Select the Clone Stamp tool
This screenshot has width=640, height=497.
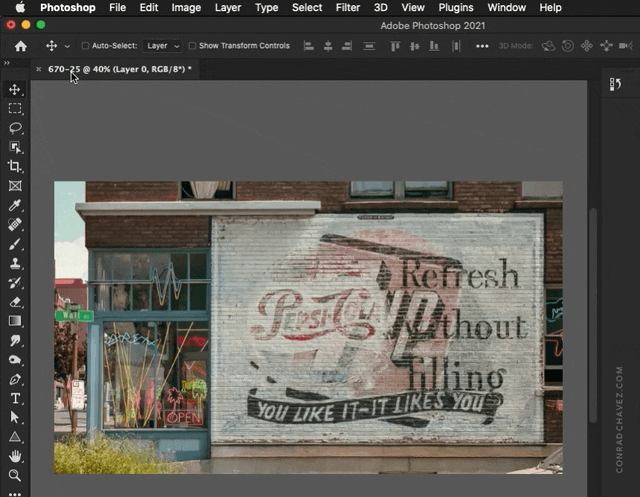pyautogui.click(x=15, y=263)
